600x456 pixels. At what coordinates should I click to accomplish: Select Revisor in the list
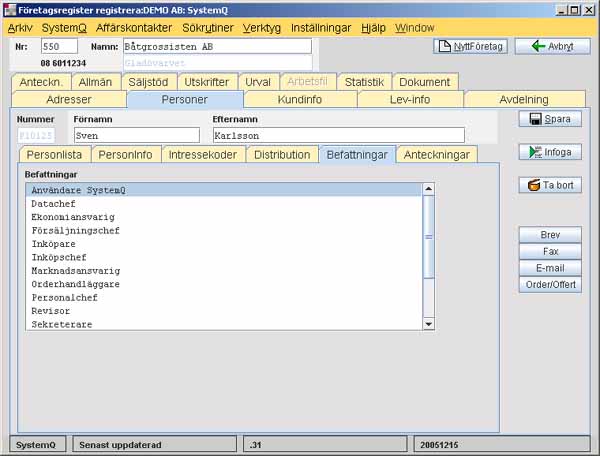(x=224, y=311)
